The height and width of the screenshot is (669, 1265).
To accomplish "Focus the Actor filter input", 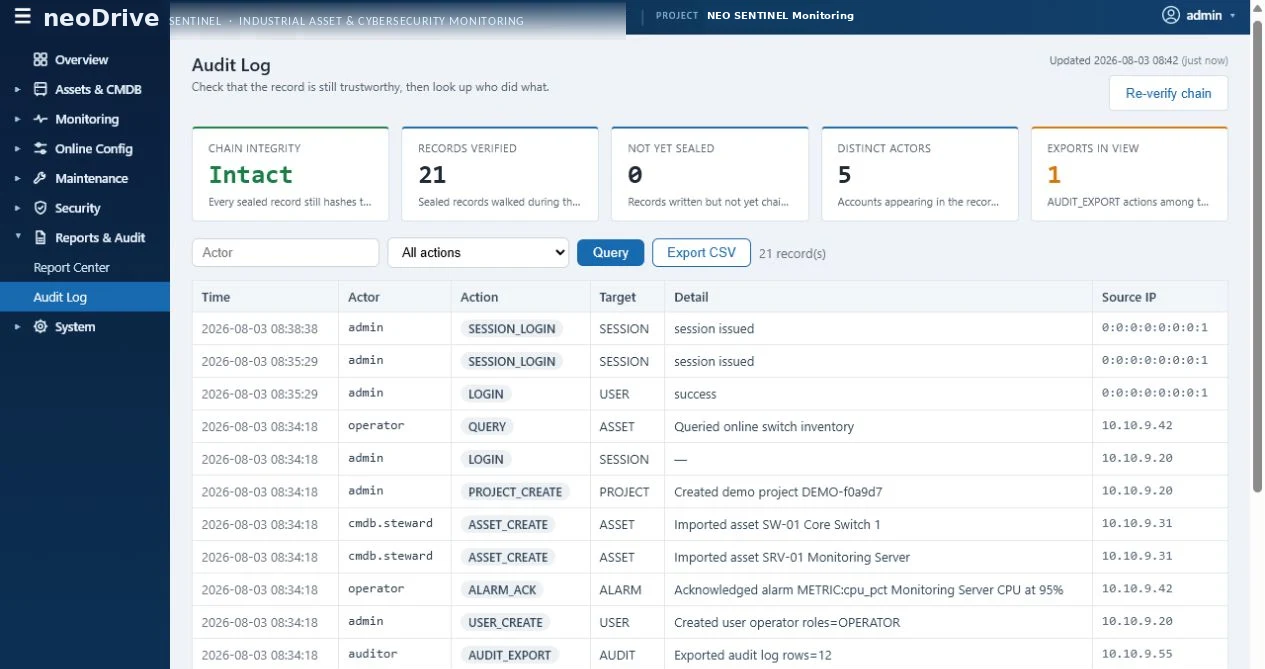I will pos(285,253).
